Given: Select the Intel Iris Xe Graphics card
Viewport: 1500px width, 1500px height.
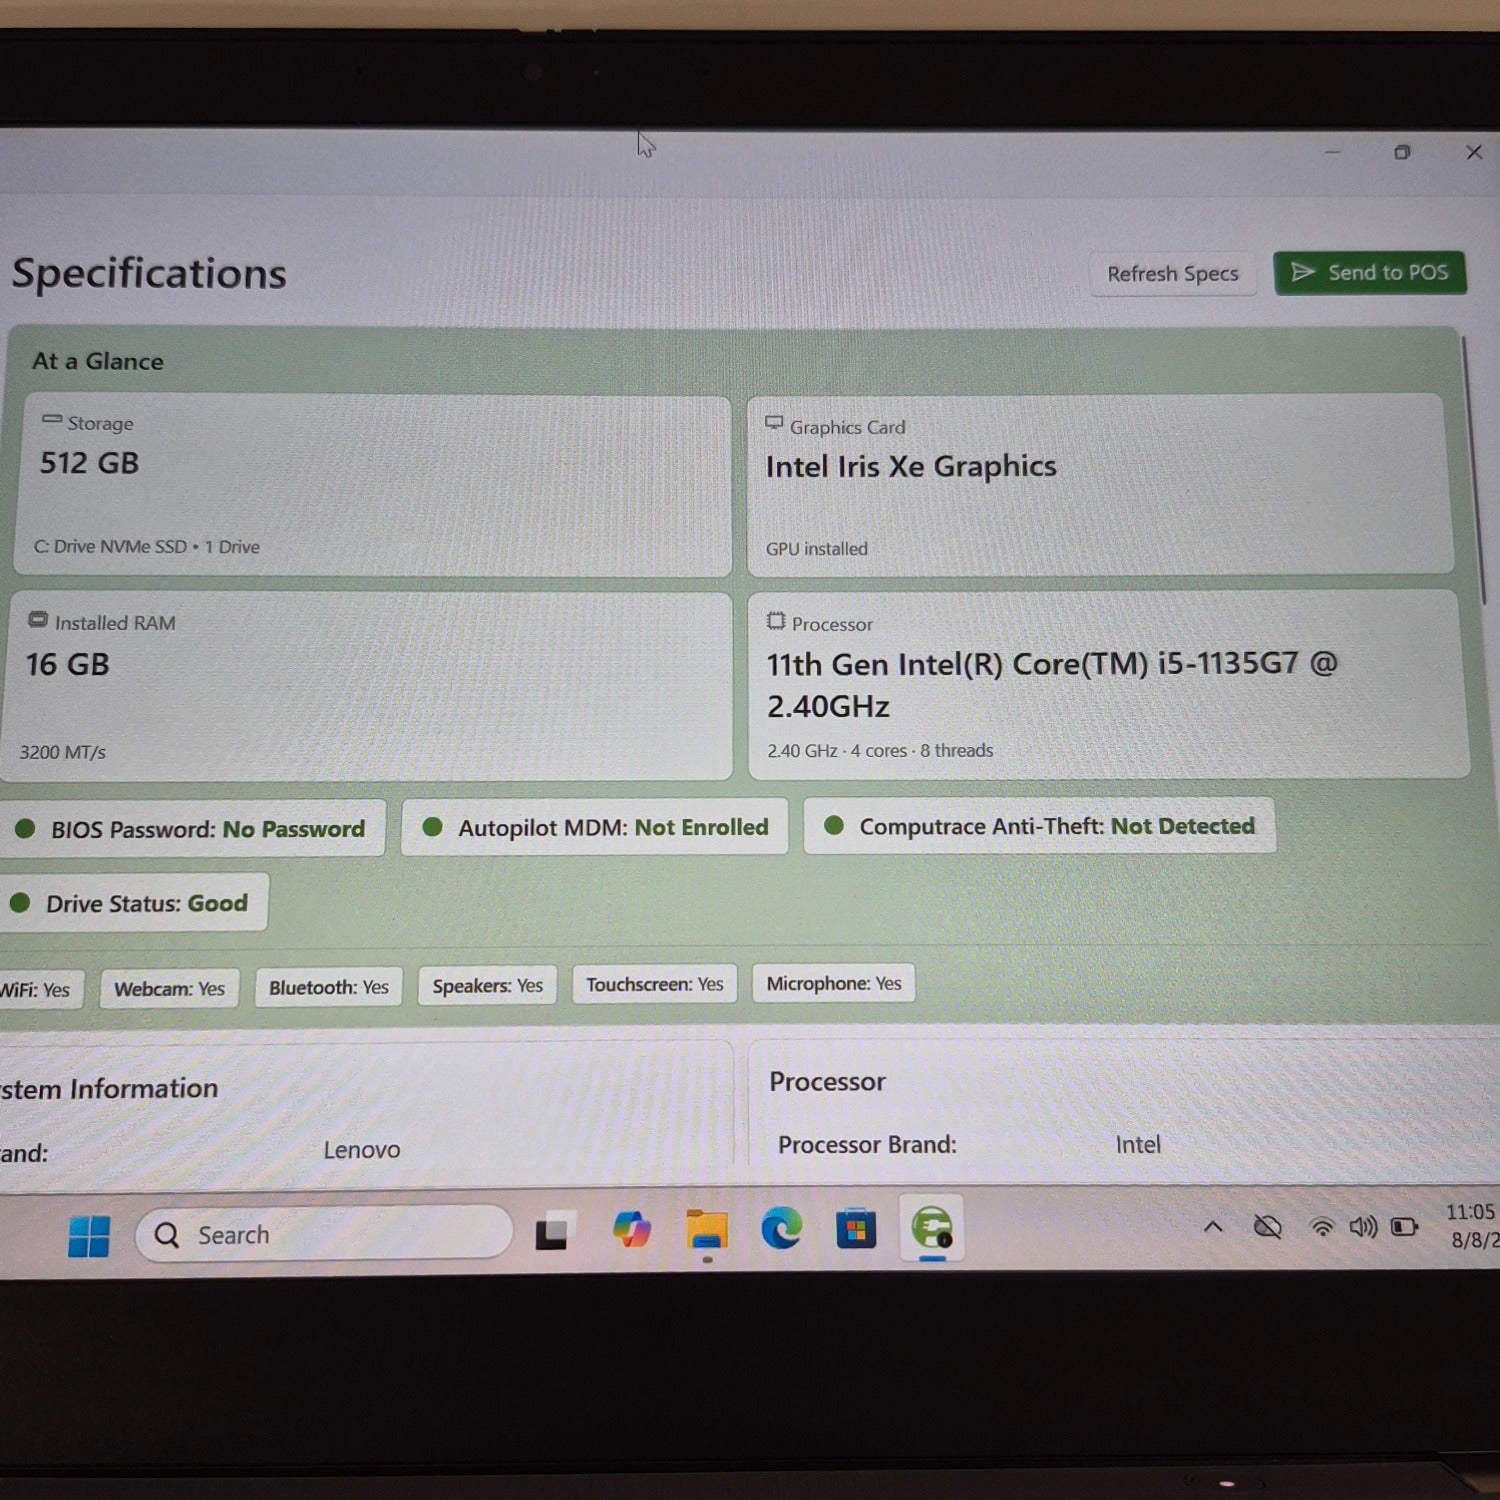Looking at the screenshot, I should tap(1101, 484).
